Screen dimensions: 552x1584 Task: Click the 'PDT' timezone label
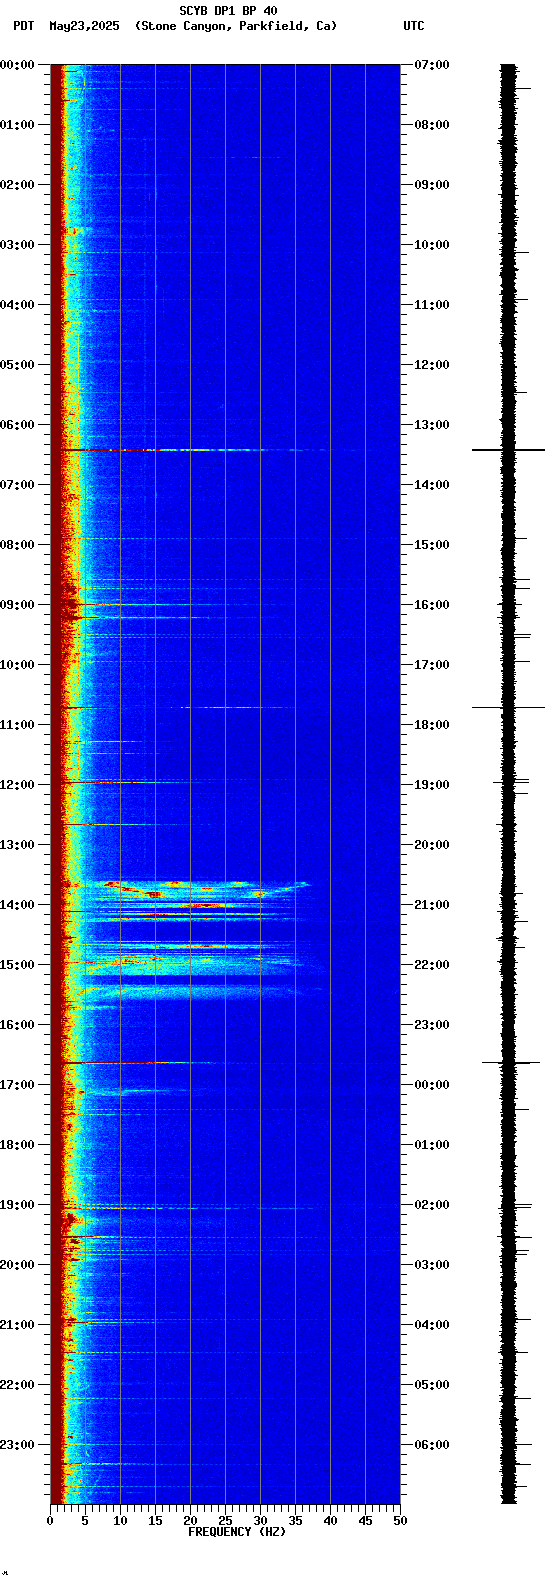click(23, 26)
